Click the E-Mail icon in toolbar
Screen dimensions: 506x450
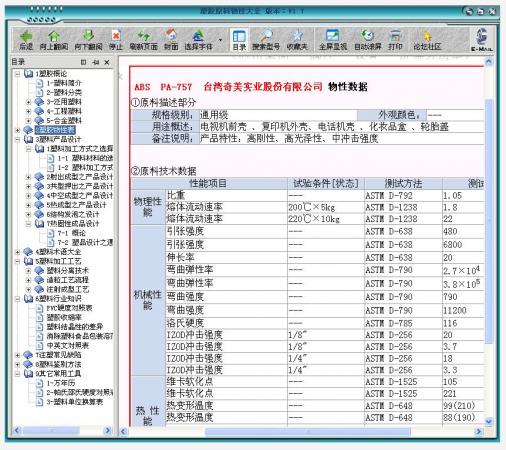[482, 39]
